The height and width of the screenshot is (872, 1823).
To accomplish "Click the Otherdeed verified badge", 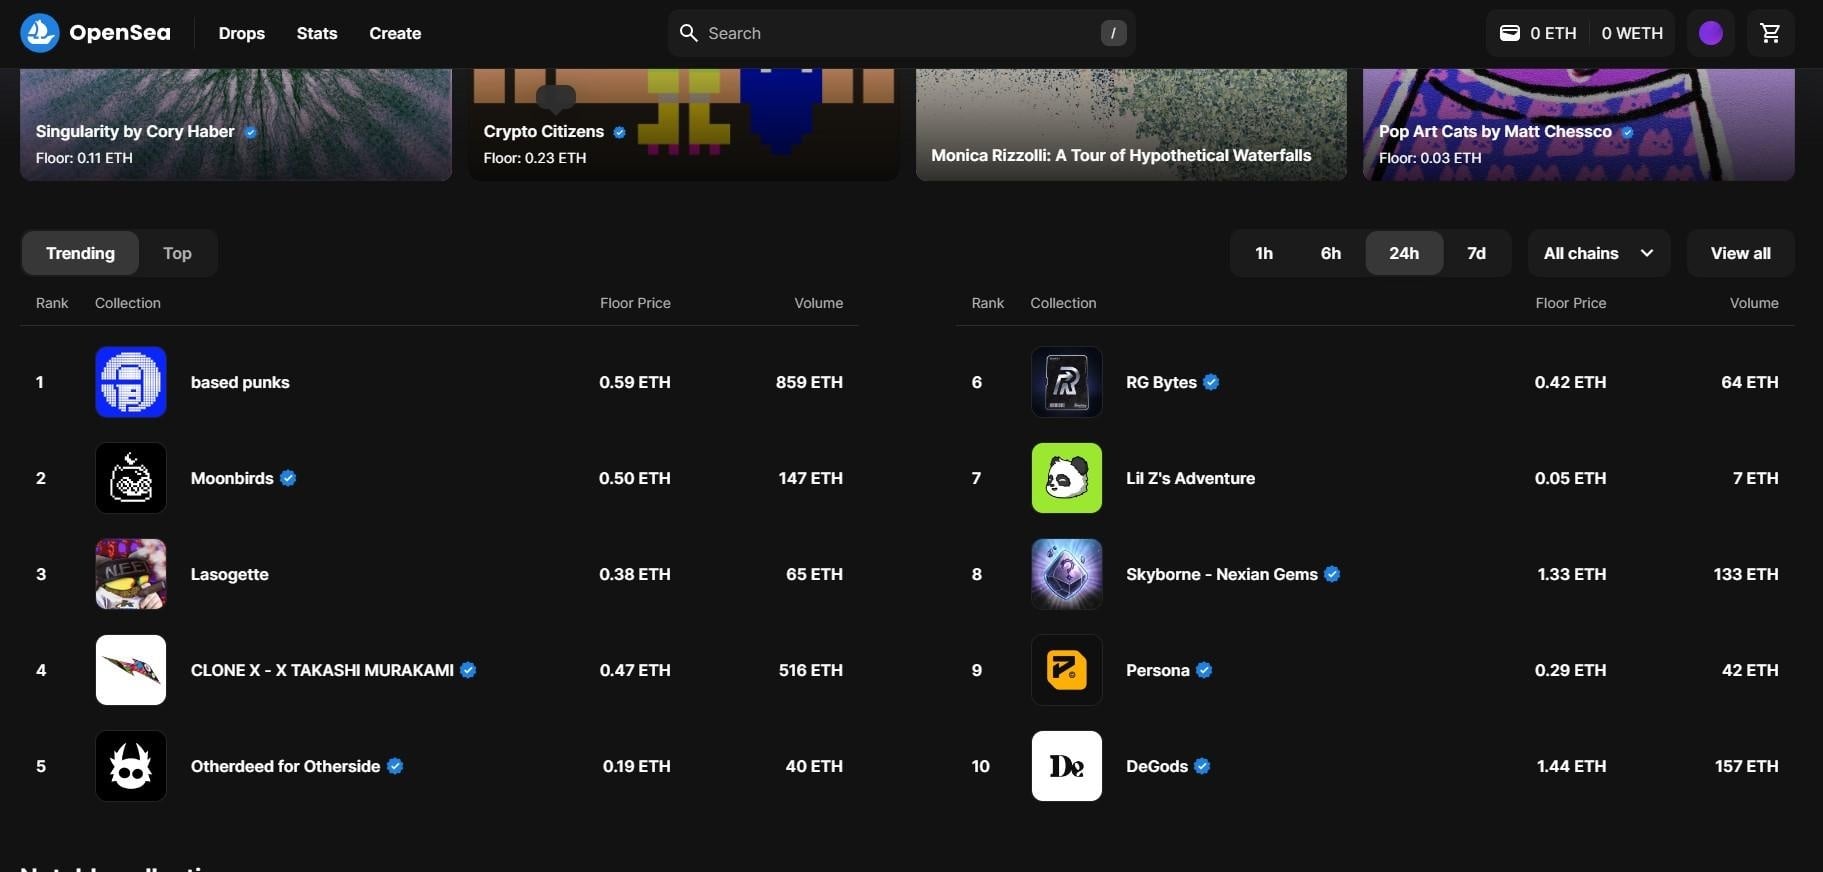I will [x=395, y=766].
